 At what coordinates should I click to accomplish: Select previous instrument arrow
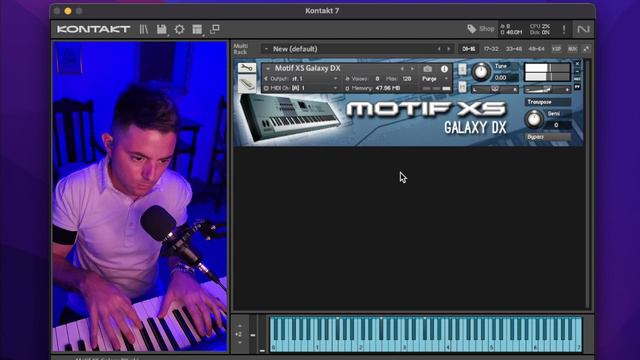402,69
